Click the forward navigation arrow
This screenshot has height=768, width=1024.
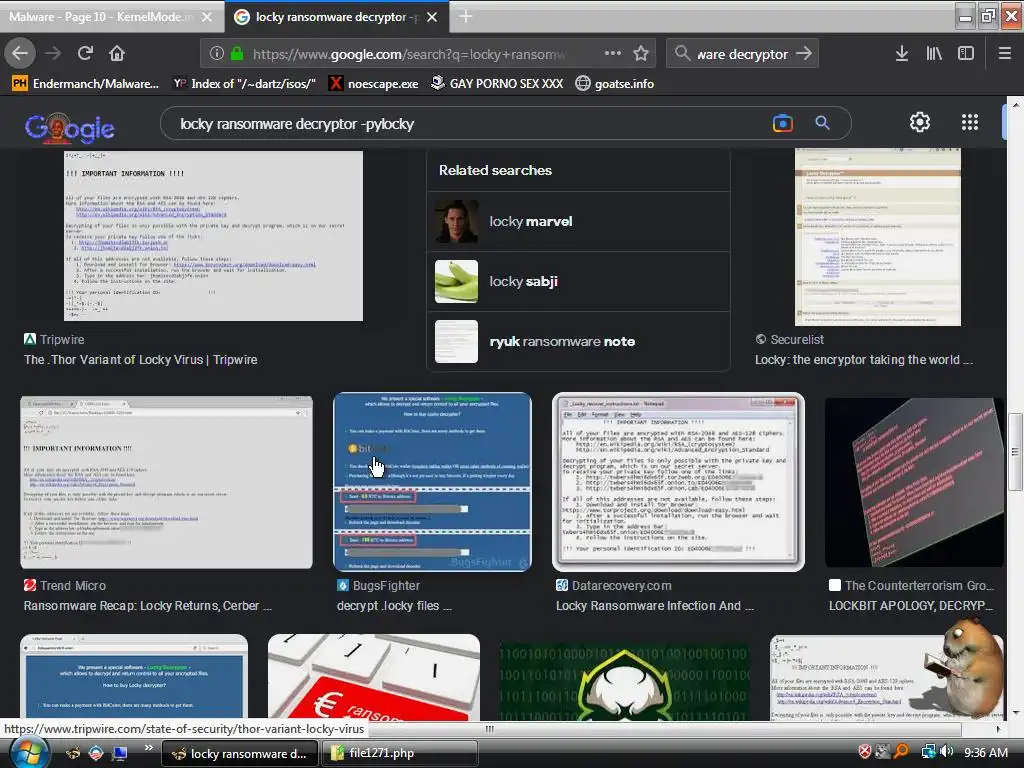click(x=53, y=53)
